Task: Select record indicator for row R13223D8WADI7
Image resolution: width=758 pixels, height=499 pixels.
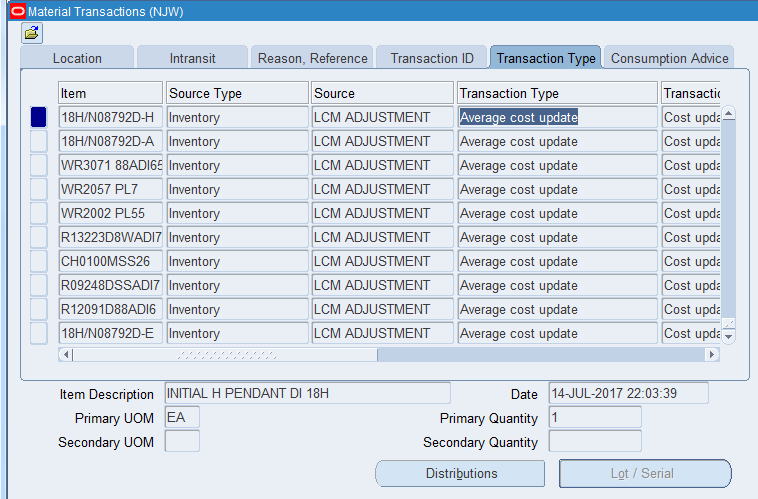Action: point(39,237)
